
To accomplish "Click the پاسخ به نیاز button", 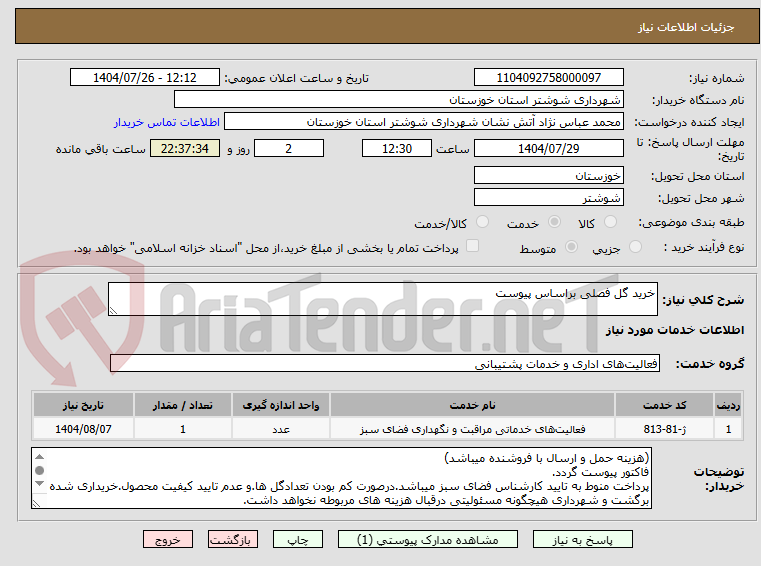I will (582, 539).
